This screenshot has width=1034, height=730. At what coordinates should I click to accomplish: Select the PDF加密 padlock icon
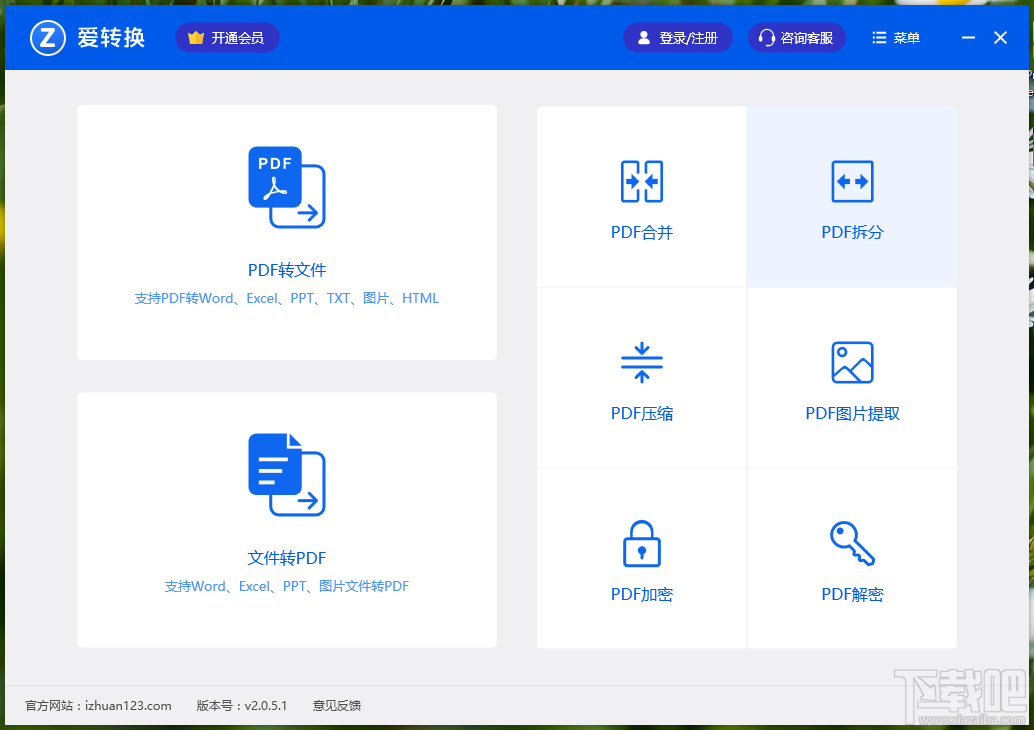(641, 543)
